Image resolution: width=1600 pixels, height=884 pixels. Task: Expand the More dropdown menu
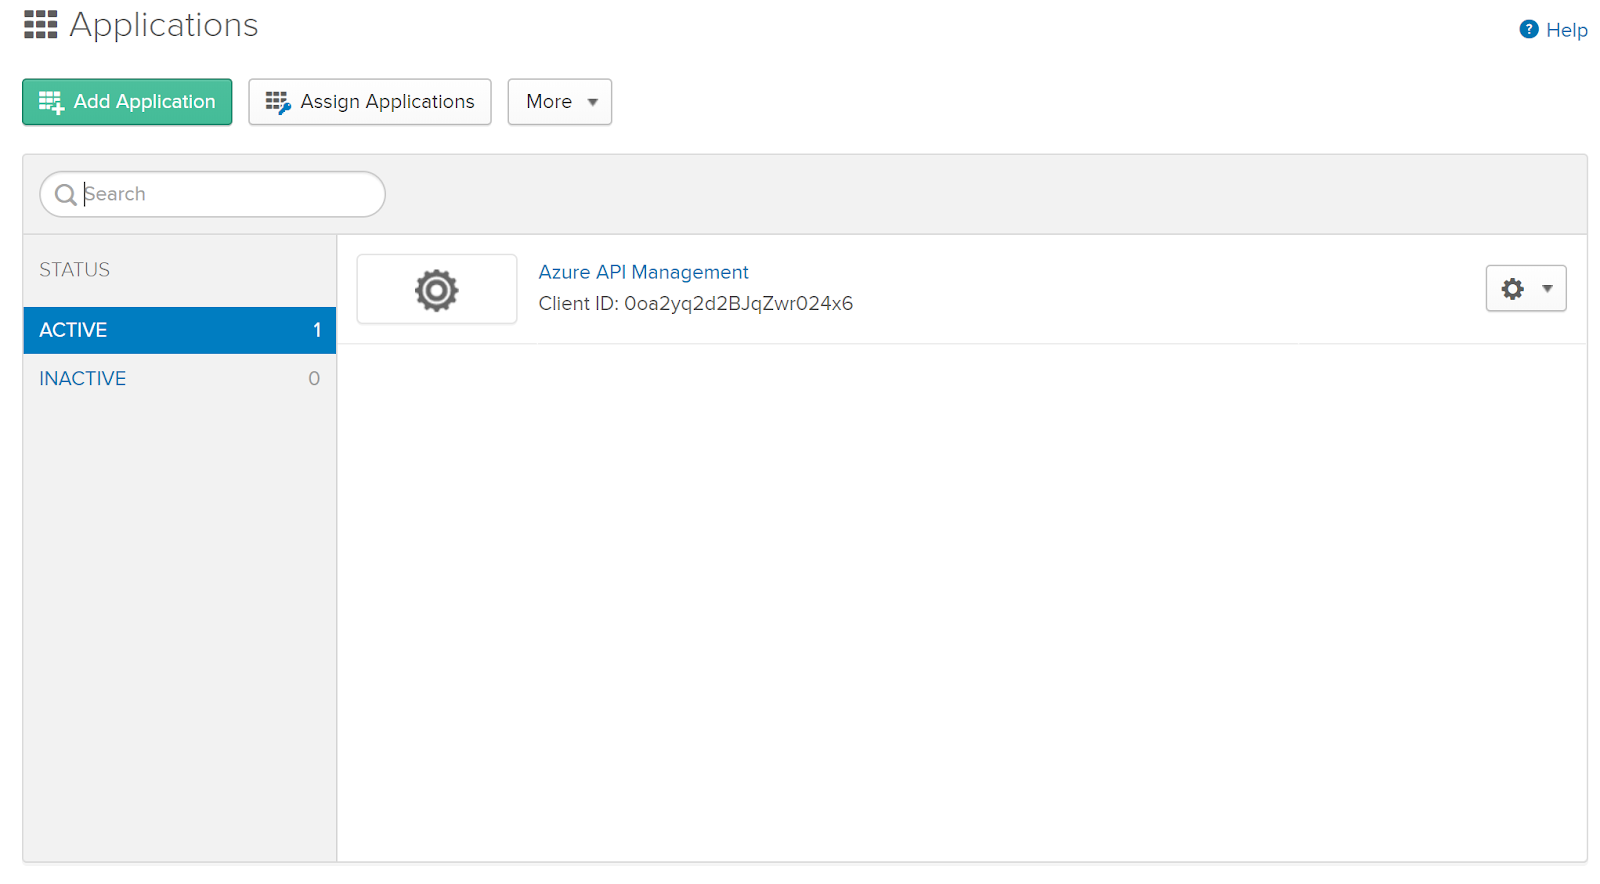(560, 102)
